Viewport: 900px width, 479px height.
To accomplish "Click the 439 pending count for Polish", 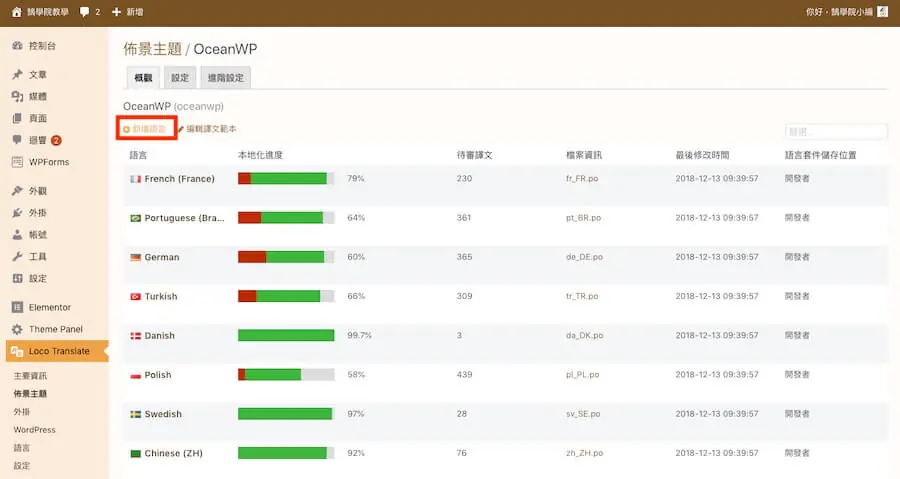I will pyautogui.click(x=464, y=375).
